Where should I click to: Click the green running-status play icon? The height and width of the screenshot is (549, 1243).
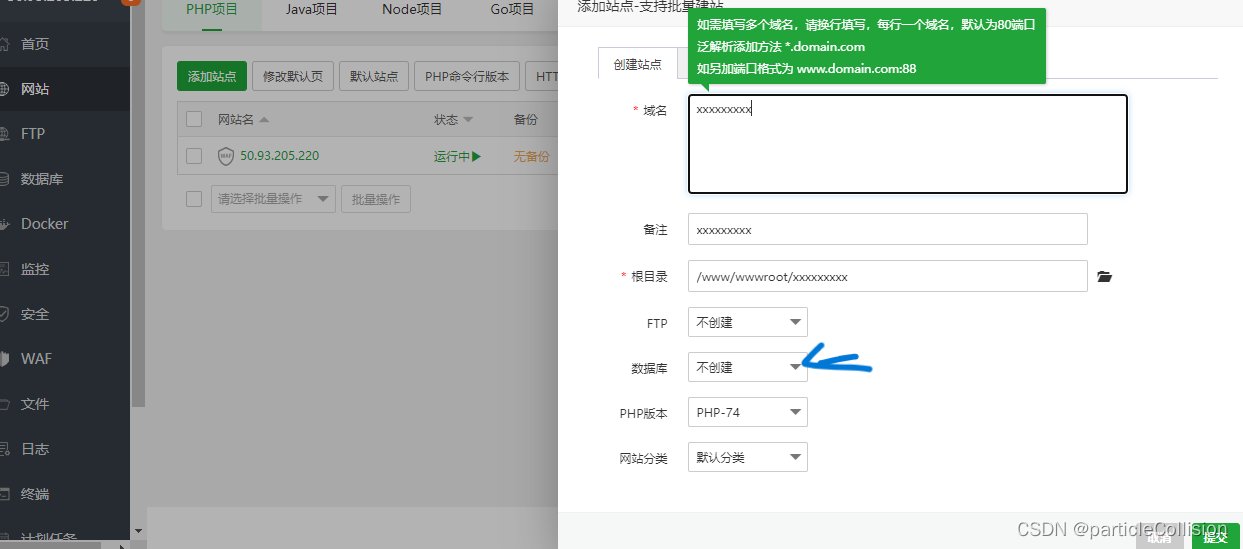[477, 157]
